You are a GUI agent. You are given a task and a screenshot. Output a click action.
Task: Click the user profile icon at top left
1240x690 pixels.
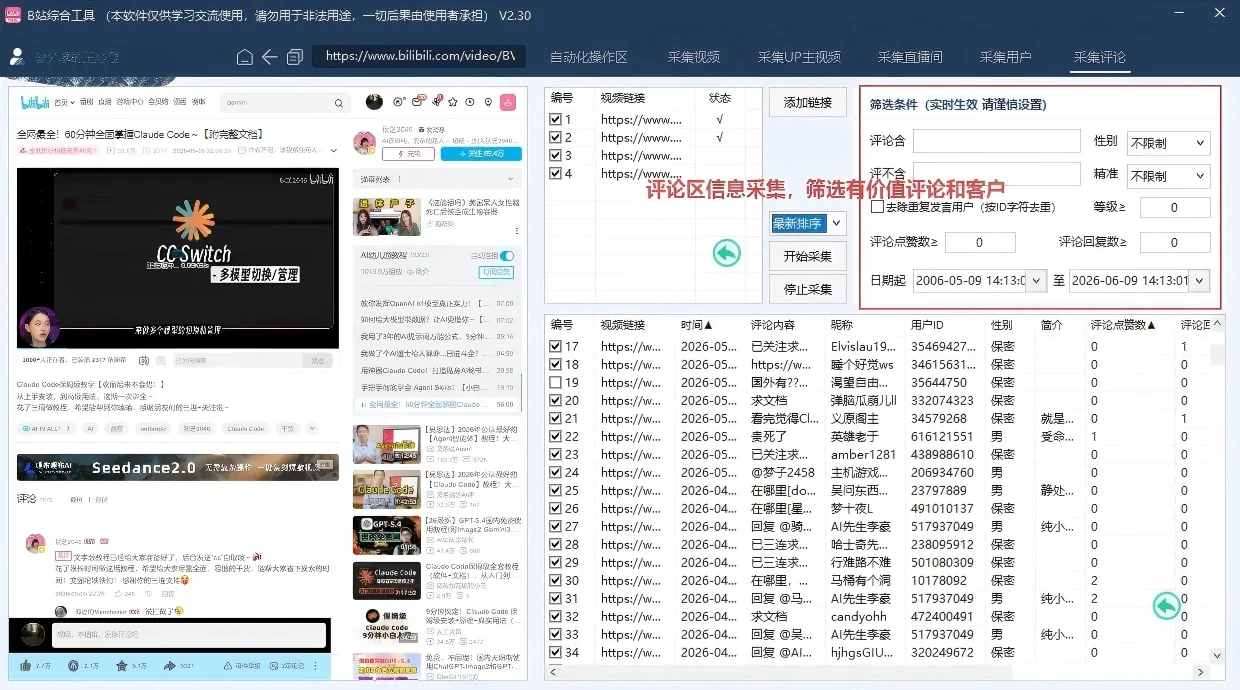[x=17, y=58]
